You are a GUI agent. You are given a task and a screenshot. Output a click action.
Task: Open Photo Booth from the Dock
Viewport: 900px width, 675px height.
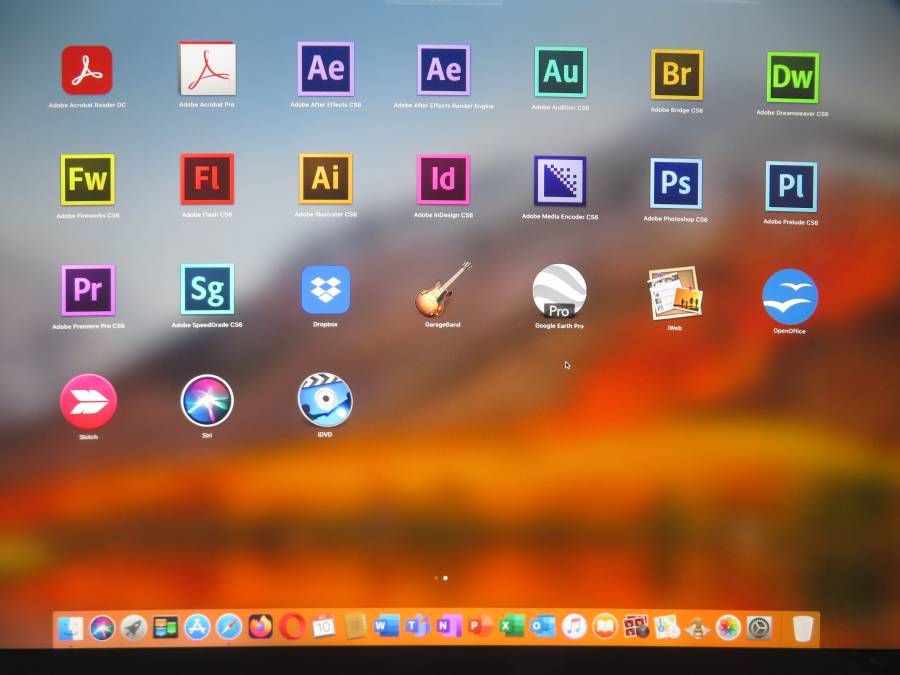pyautogui.click(x=636, y=627)
